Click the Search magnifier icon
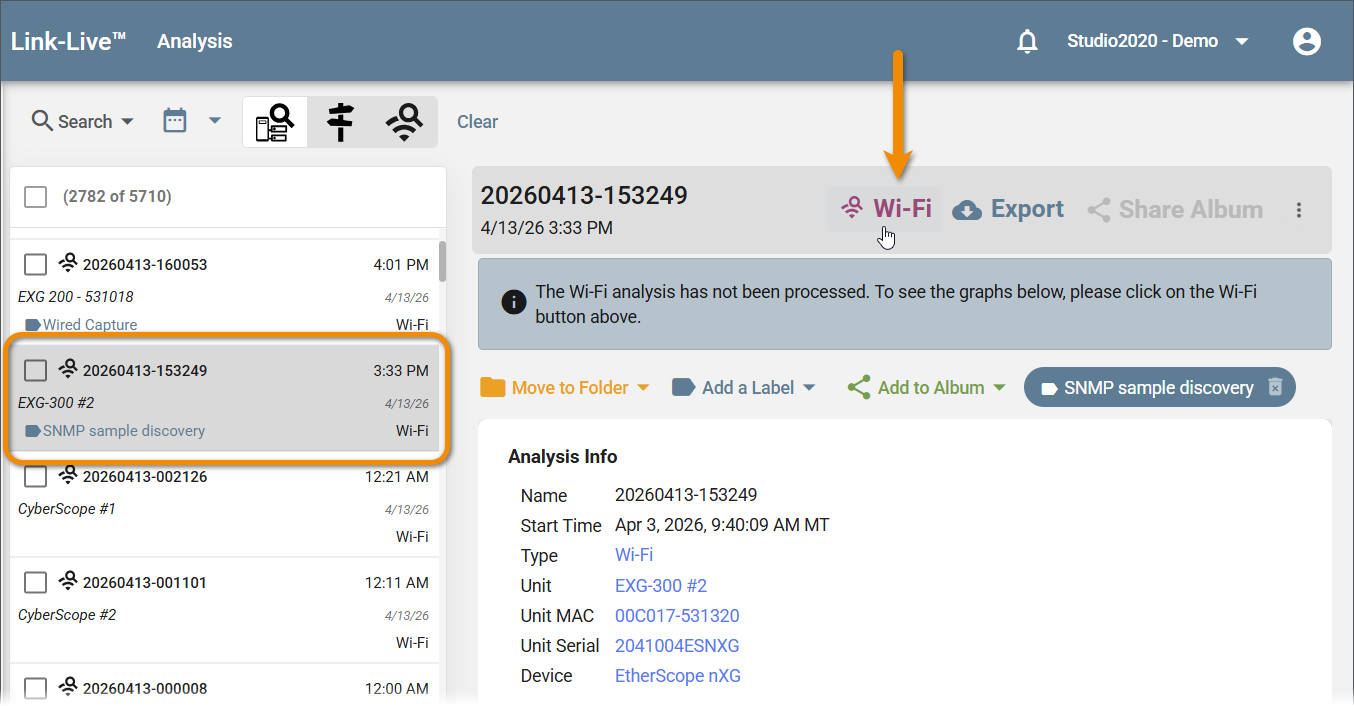This screenshot has height=706, width=1354. point(42,121)
